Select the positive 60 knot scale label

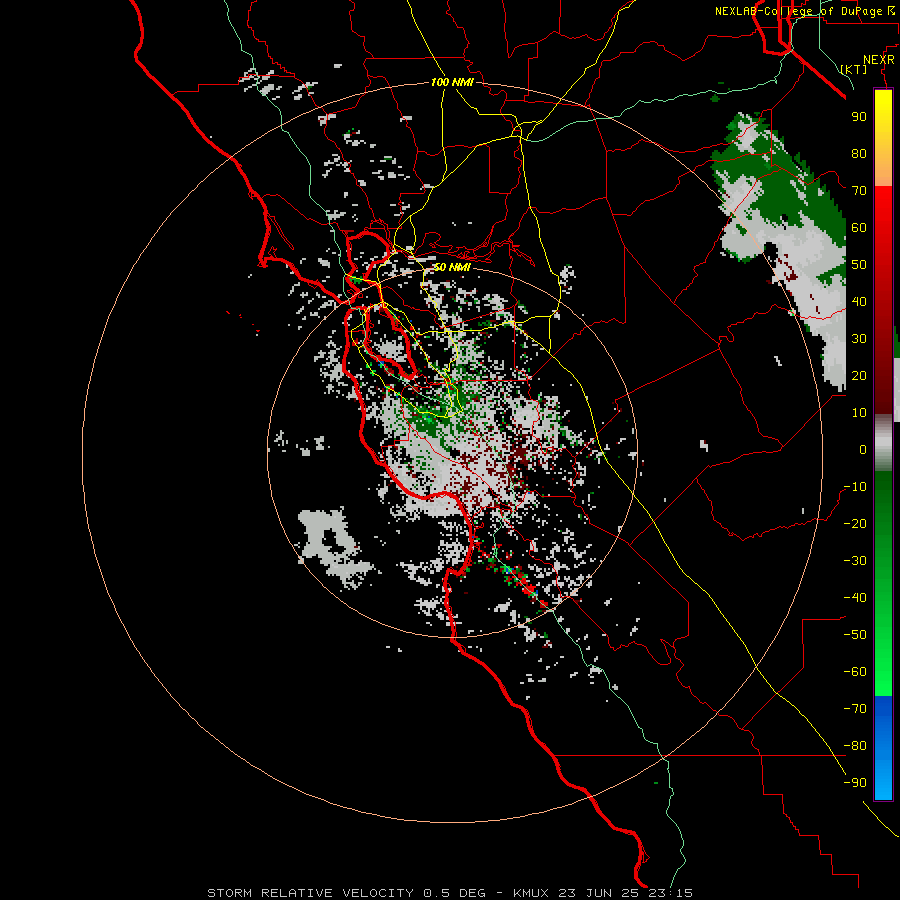coord(859,228)
